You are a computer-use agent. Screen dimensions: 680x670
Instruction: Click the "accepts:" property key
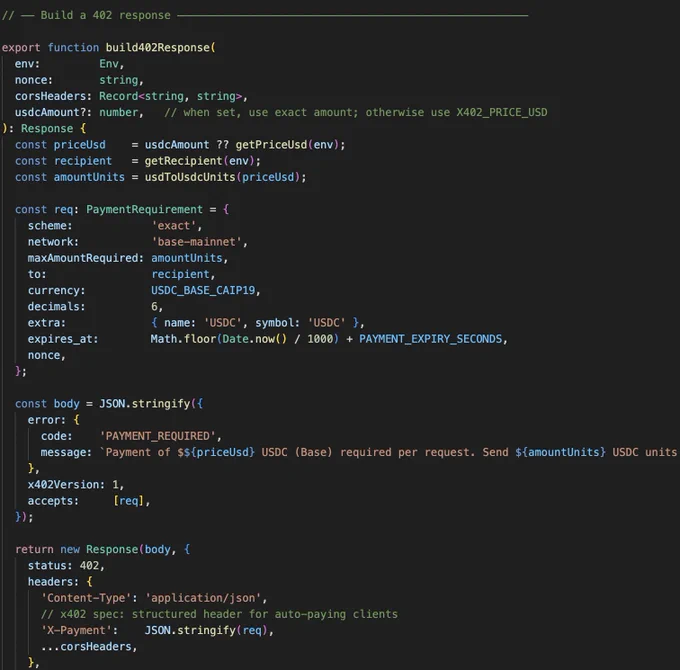53,501
